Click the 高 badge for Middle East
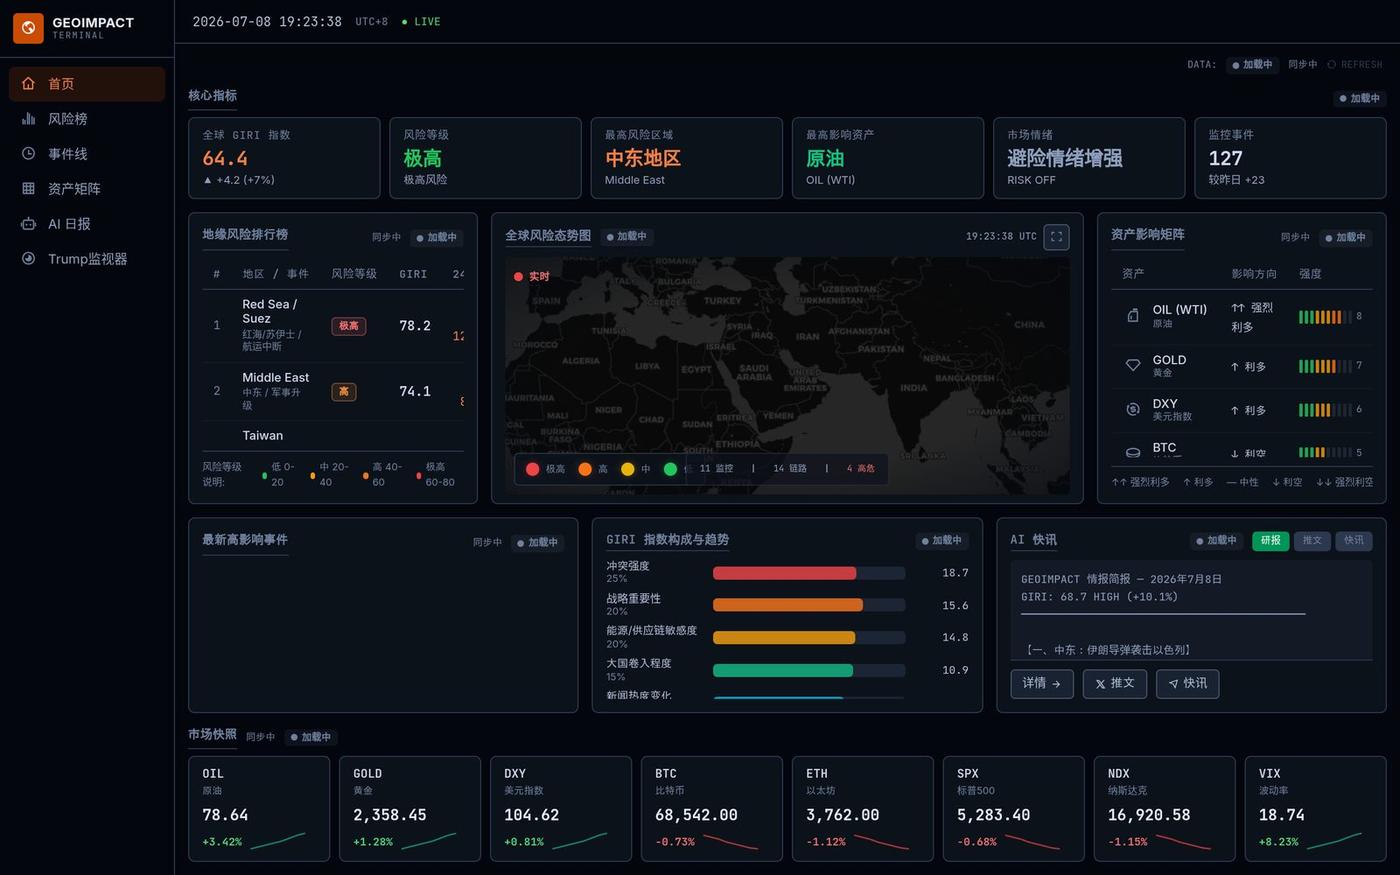The height and width of the screenshot is (875, 1400). [344, 392]
